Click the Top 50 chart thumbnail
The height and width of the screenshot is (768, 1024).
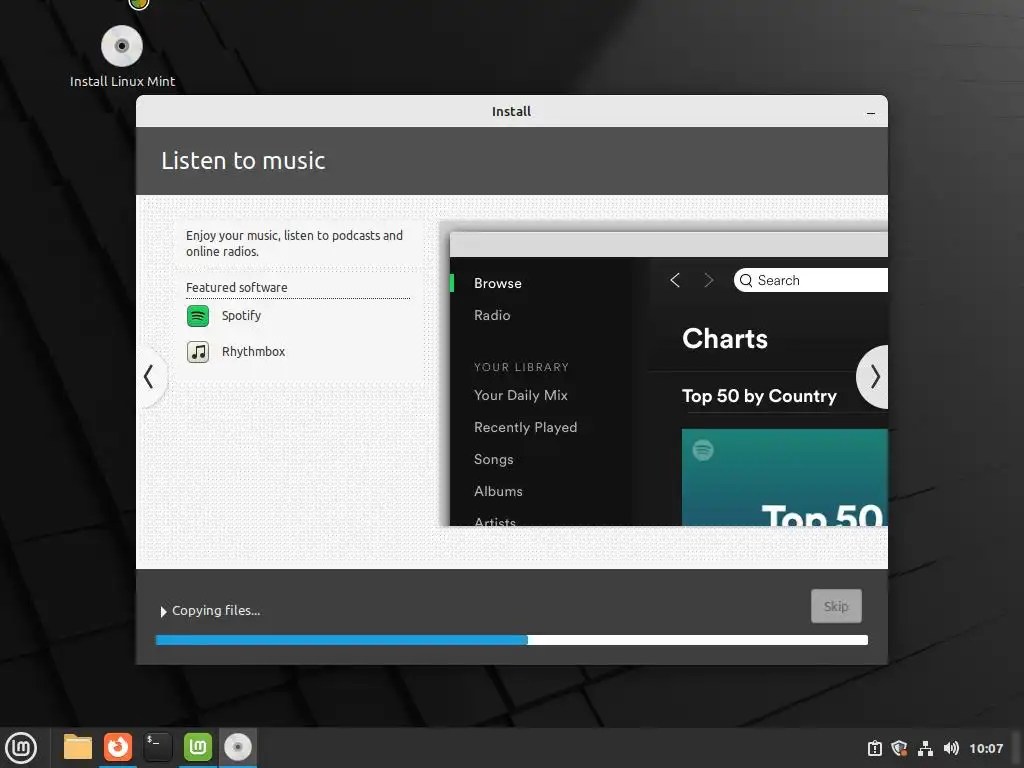(784, 477)
